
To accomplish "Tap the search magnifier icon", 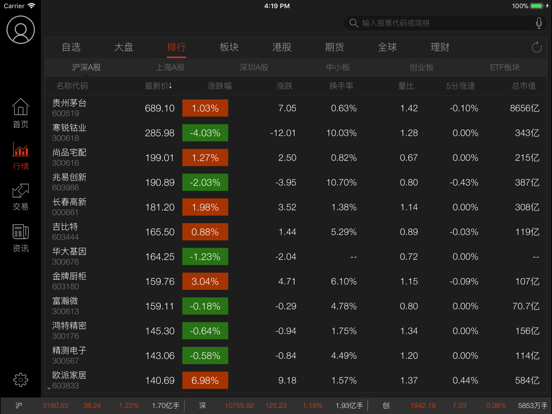I will [x=353, y=23].
